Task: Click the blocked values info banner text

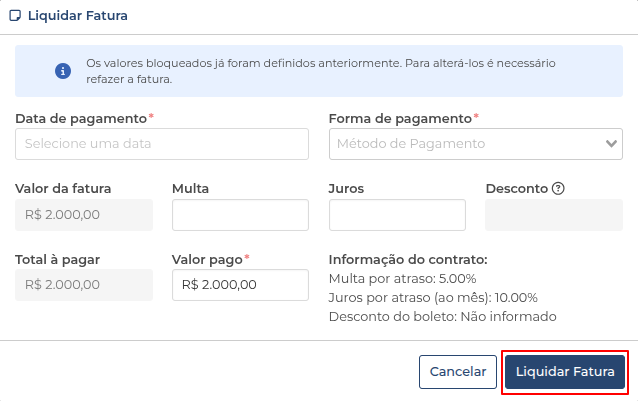Action: [x=321, y=71]
